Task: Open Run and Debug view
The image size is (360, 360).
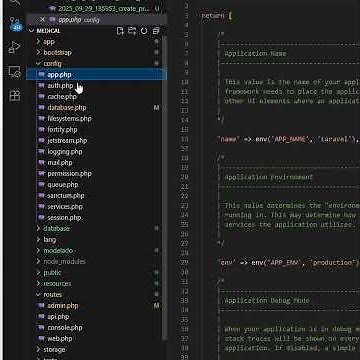Action: coord(15,47)
